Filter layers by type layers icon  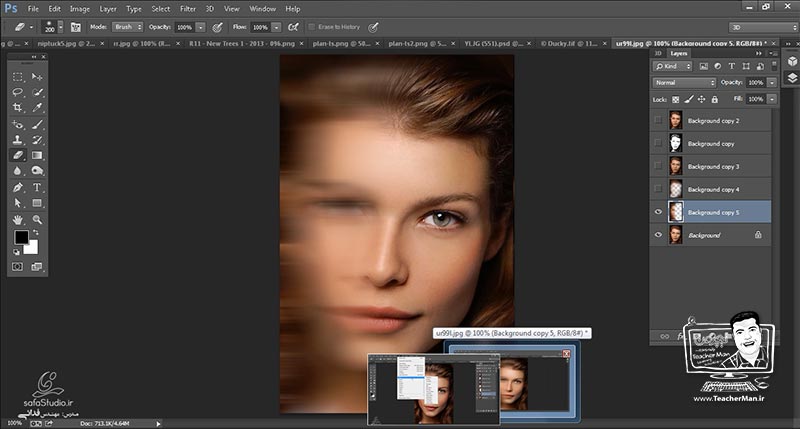click(732, 66)
